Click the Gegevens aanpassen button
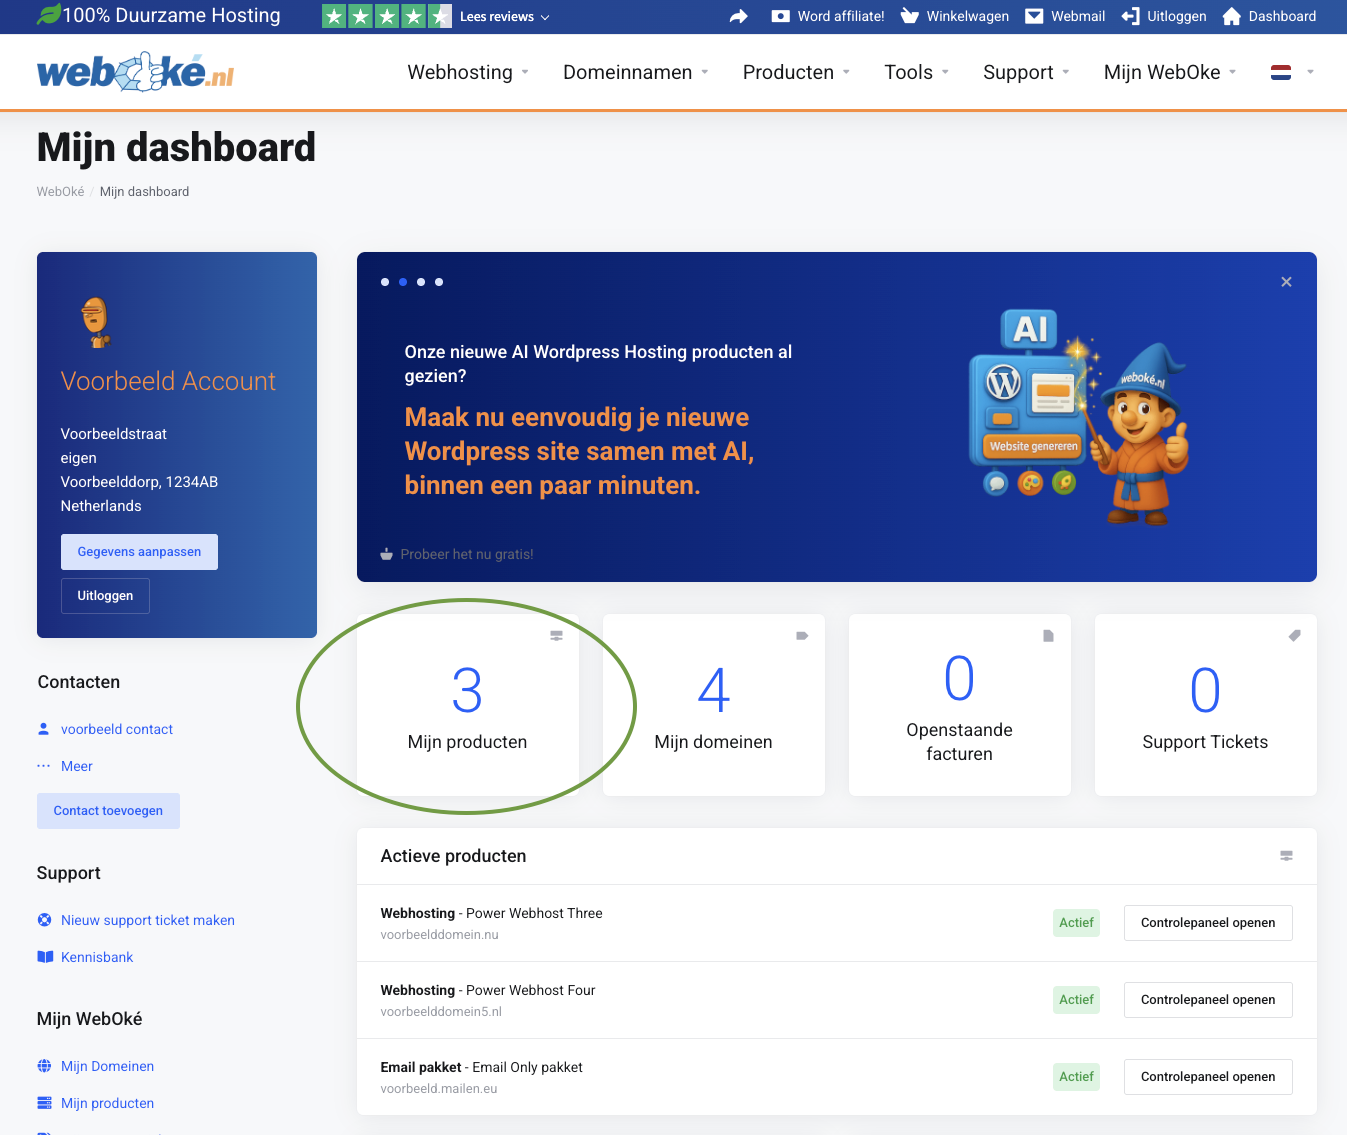The height and width of the screenshot is (1135, 1347). click(139, 552)
